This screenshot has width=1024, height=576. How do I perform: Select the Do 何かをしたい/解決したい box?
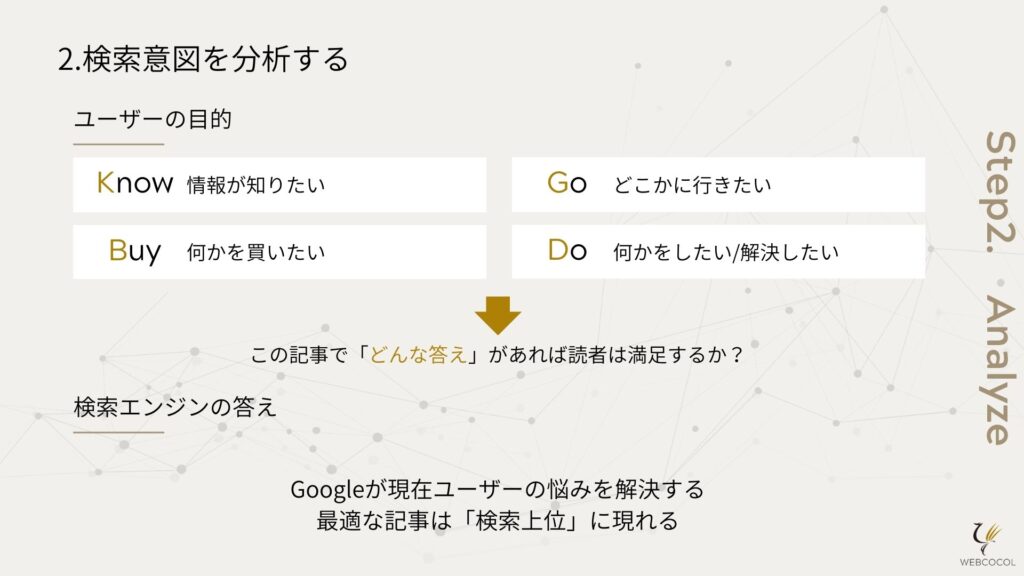(x=718, y=251)
